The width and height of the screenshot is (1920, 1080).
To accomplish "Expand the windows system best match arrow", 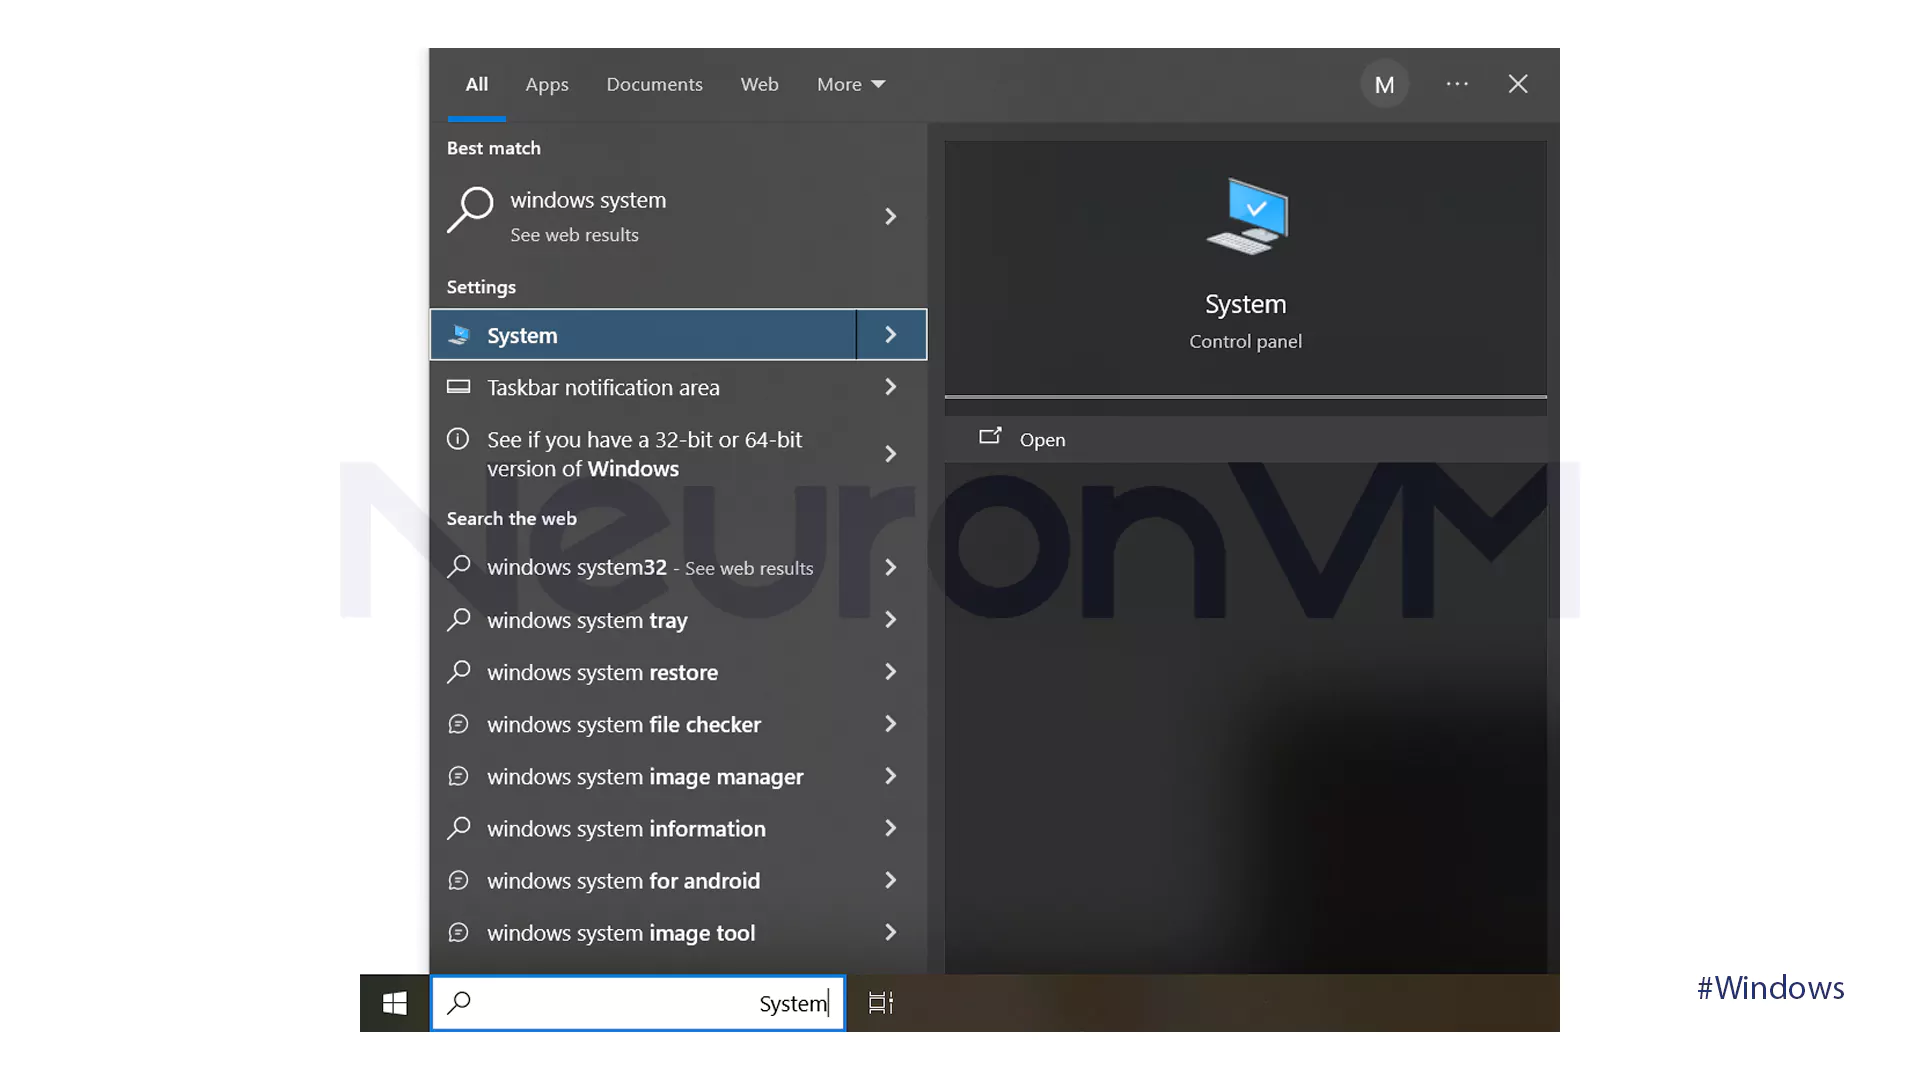I will [x=891, y=216].
